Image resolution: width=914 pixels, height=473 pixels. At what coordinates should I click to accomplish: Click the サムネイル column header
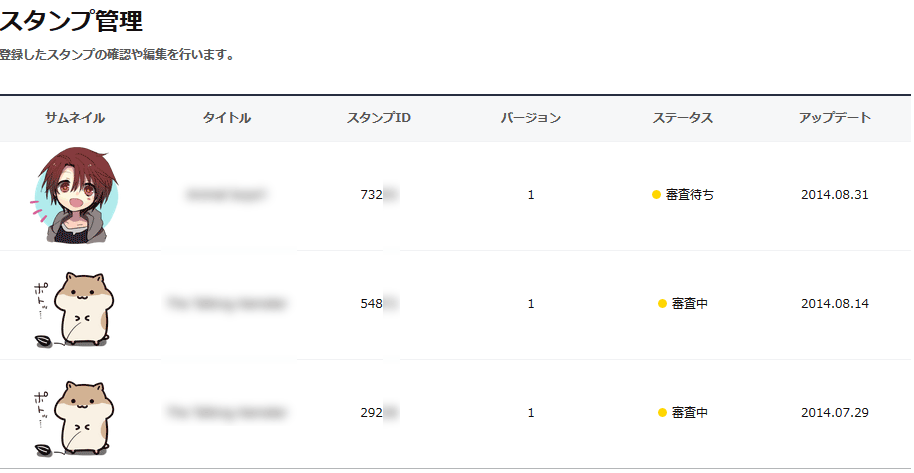pos(75,118)
